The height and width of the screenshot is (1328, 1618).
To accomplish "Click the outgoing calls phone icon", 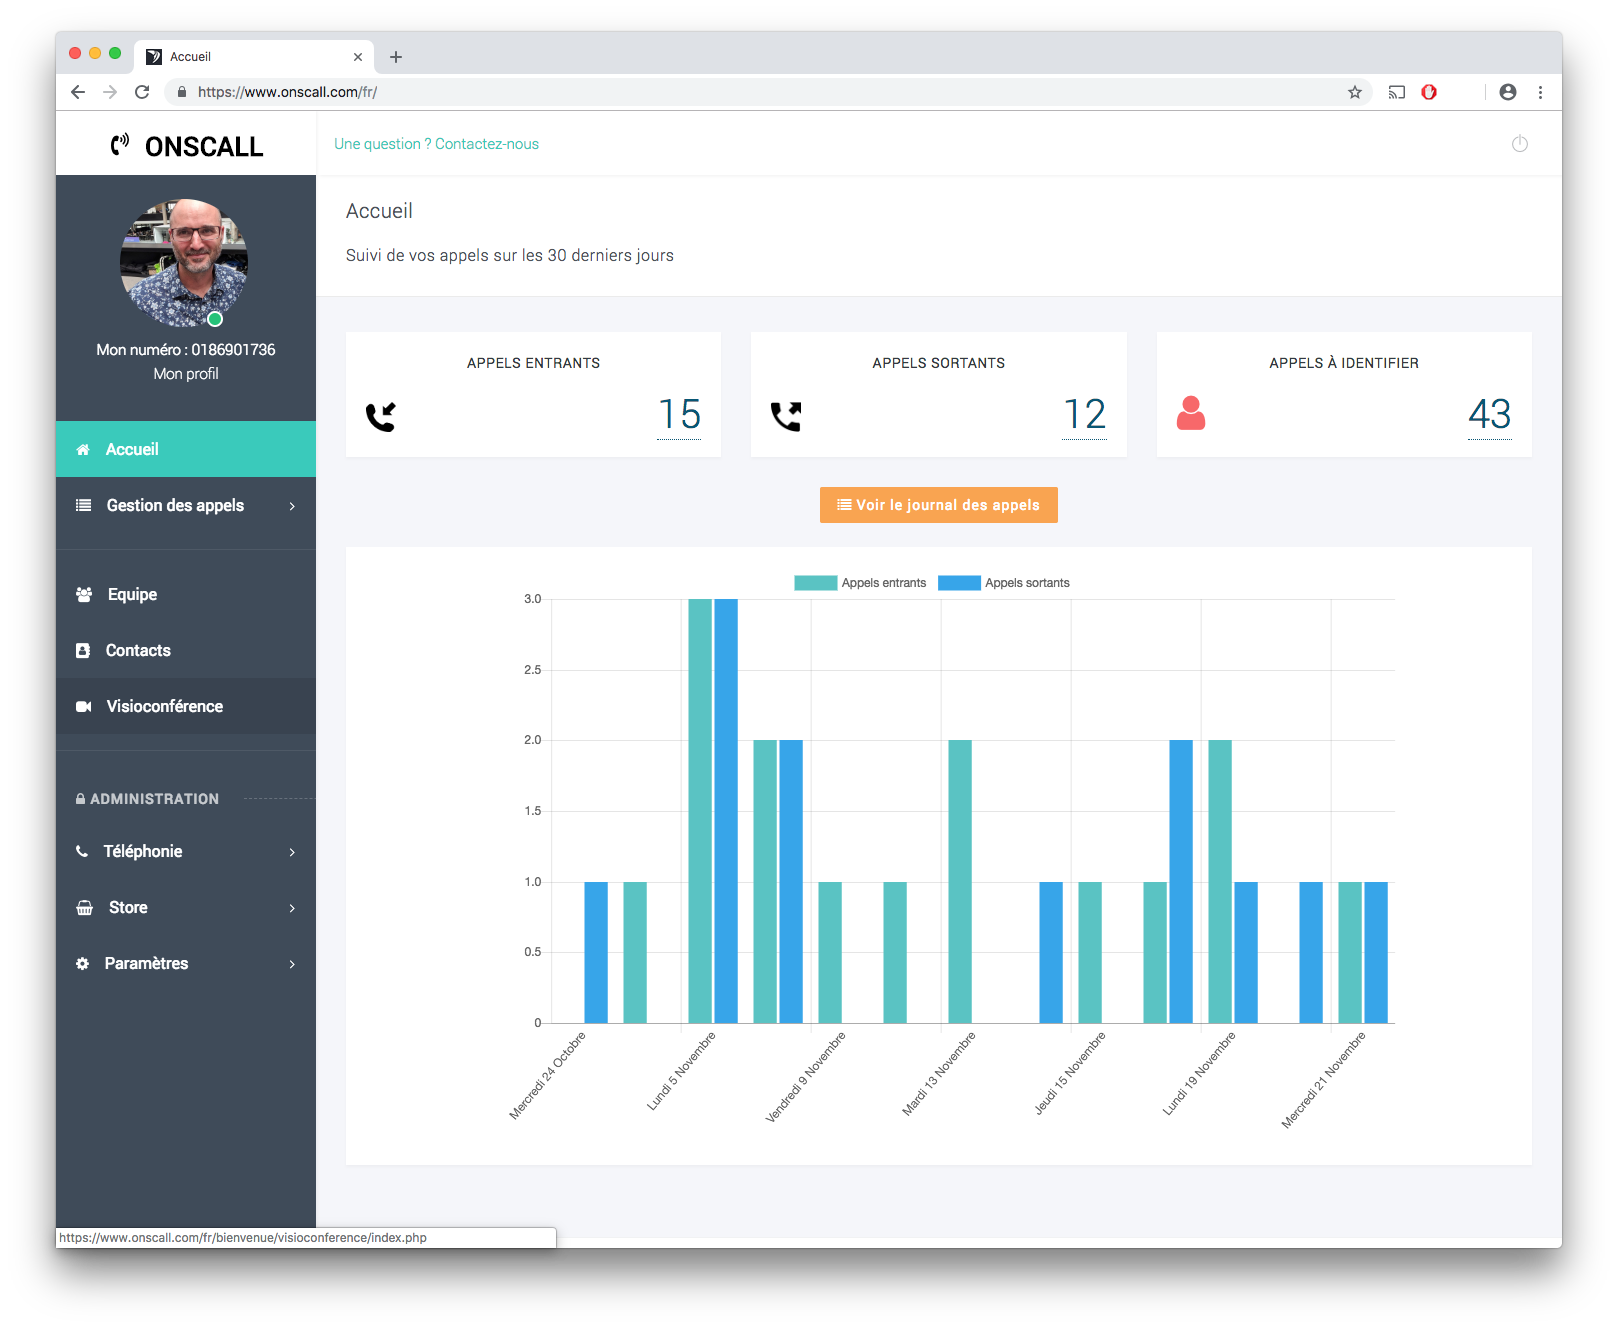I will tap(786, 416).
